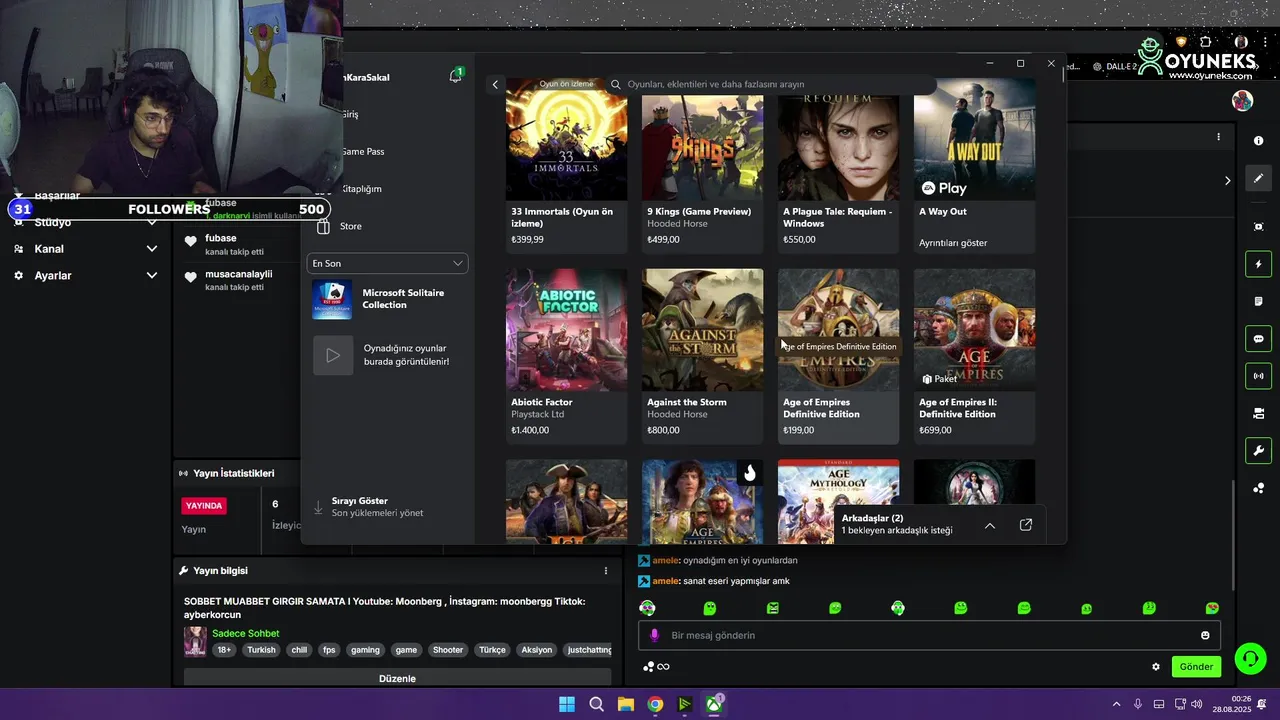Open Against the Storm game card
This screenshot has height=720, width=1280.
click(x=702, y=356)
